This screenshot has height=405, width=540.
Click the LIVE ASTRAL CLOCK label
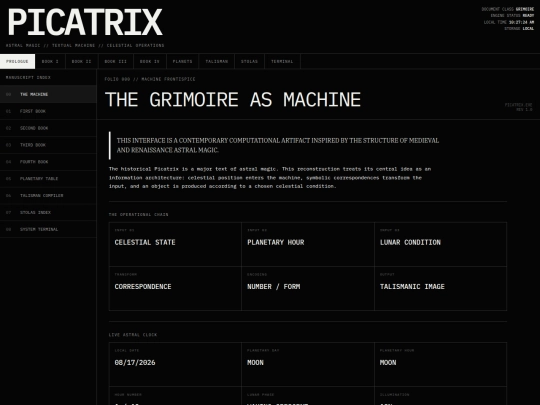coord(133,335)
